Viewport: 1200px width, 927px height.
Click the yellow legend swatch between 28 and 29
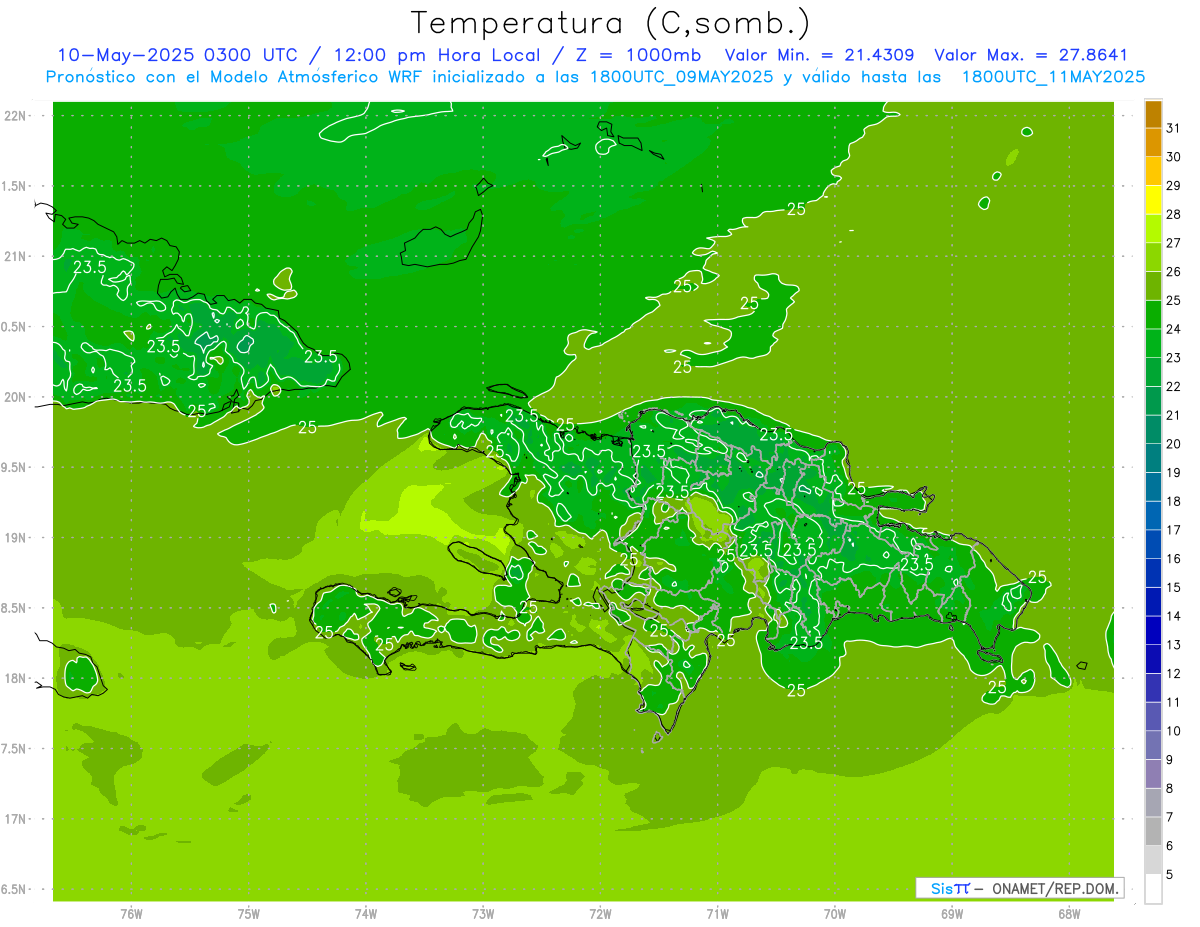pos(1153,200)
